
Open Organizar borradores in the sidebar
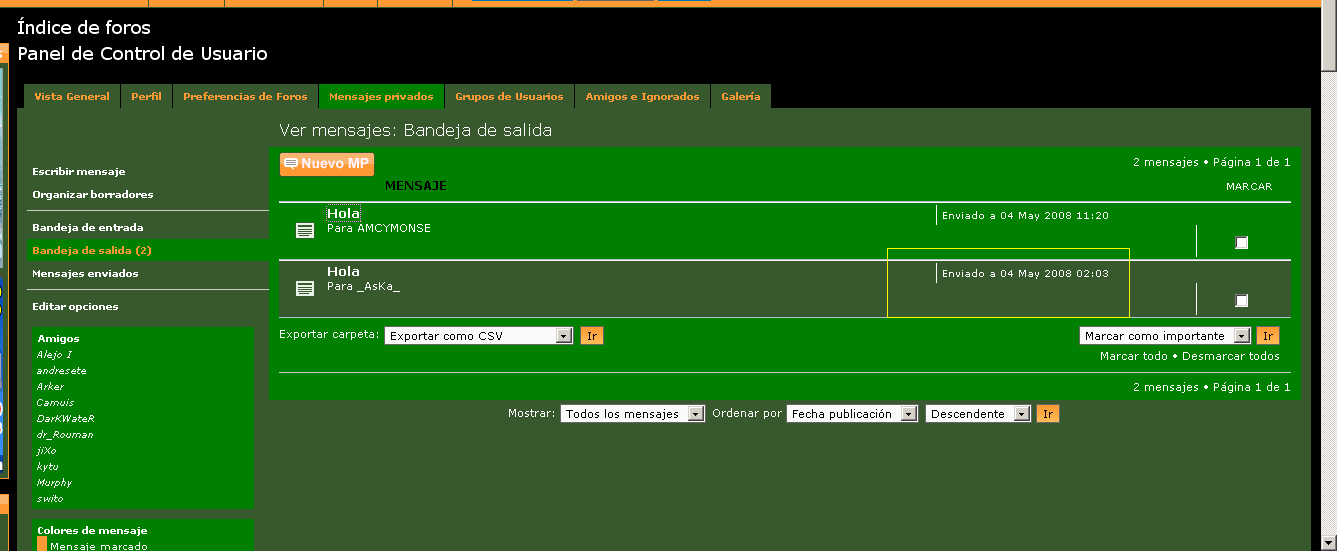point(93,195)
